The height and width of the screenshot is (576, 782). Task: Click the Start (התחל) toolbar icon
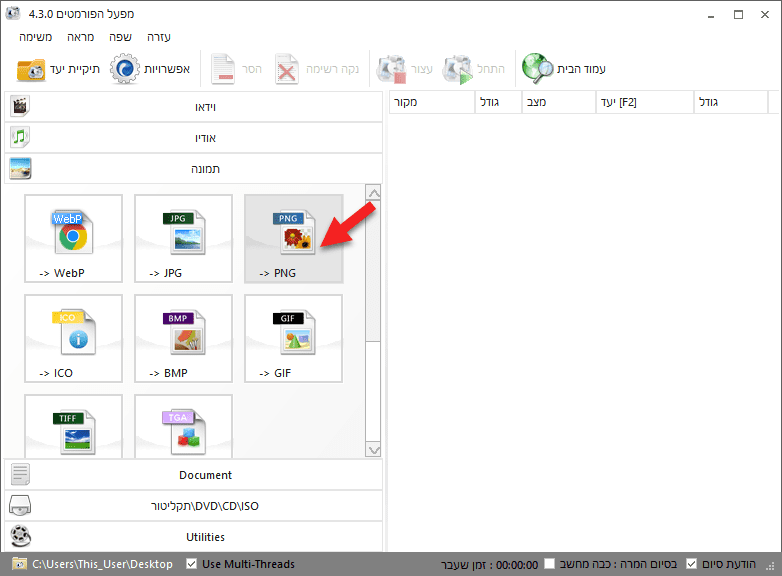(x=458, y=69)
